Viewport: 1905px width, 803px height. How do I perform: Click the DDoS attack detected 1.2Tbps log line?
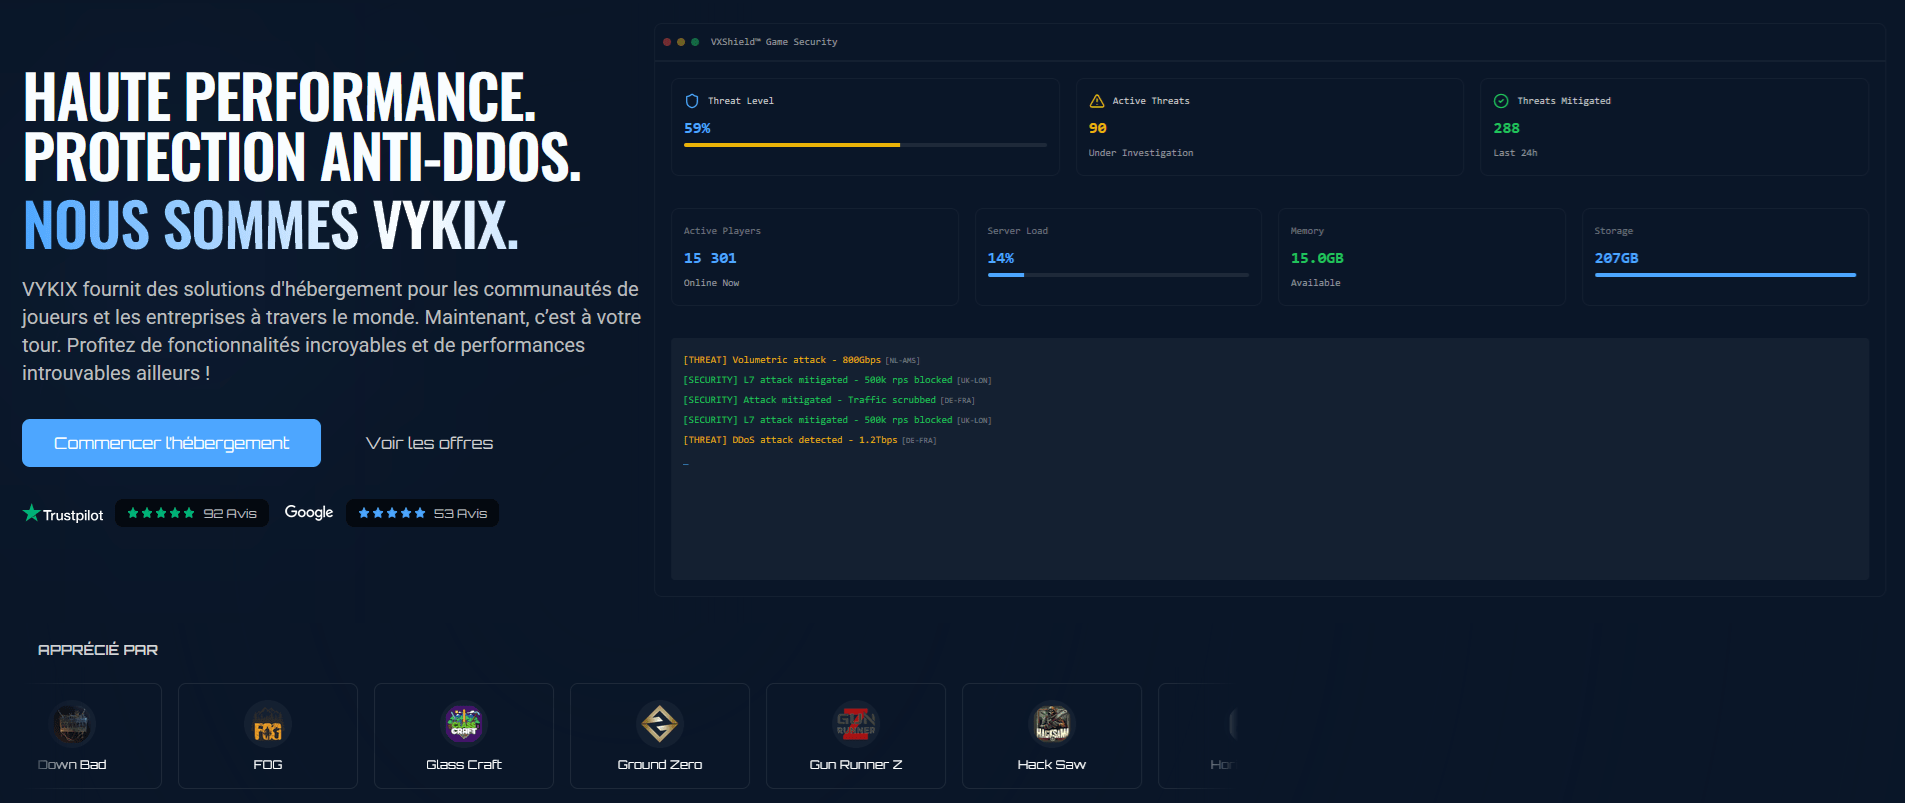click(x=809, y=440)
